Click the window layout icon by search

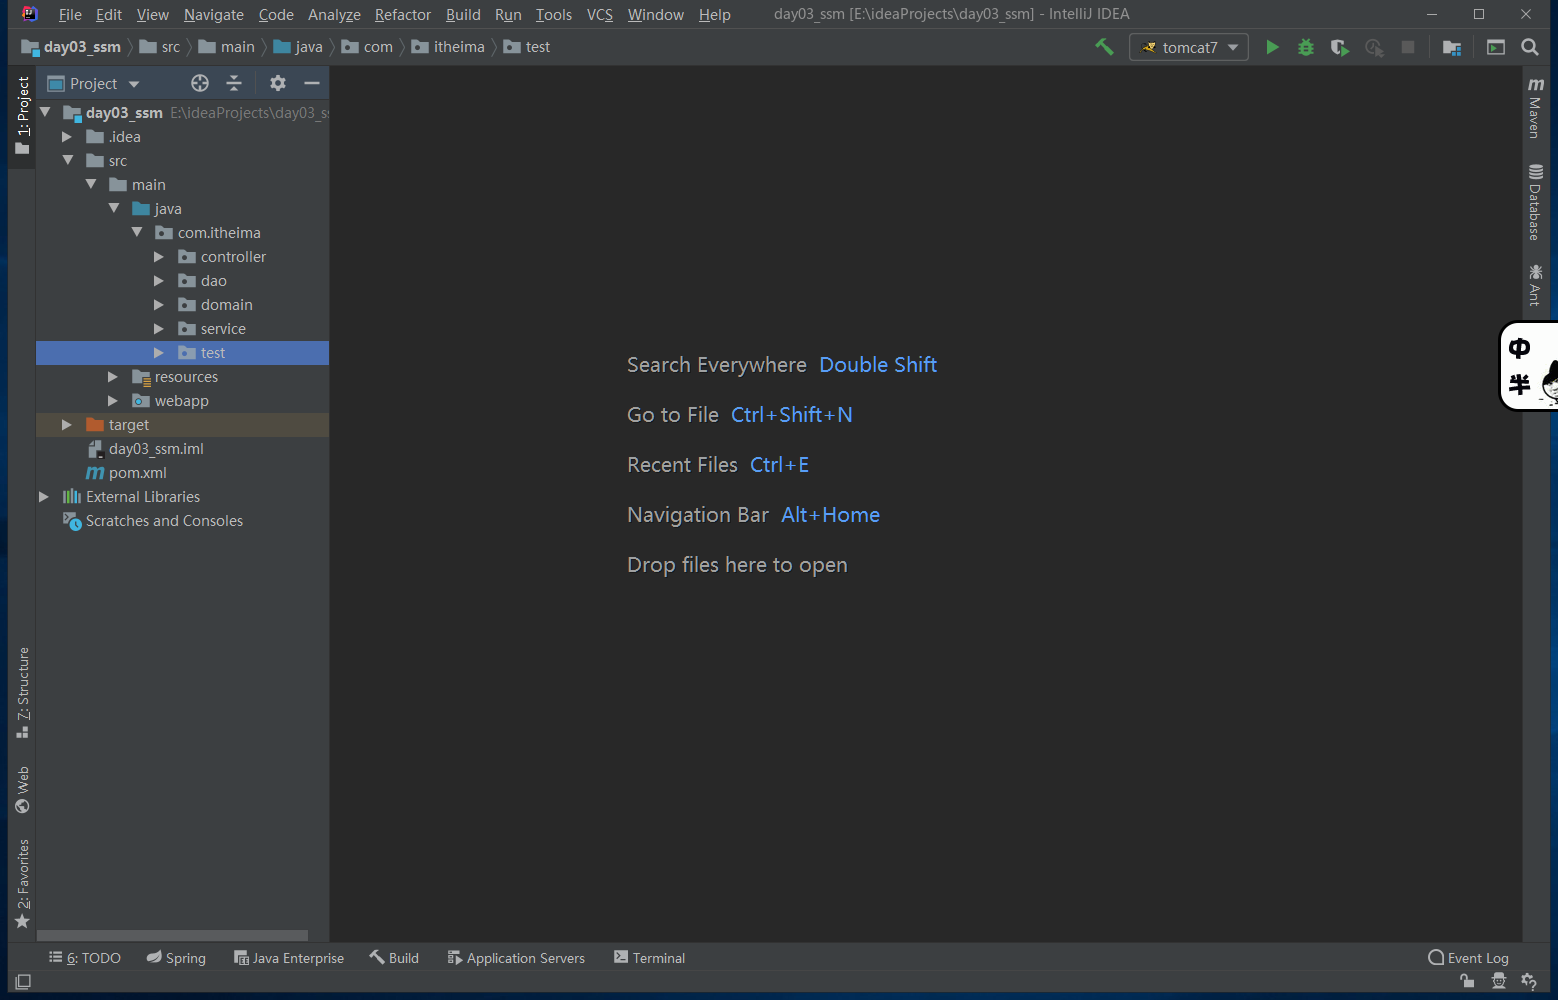coord(1496,47)
